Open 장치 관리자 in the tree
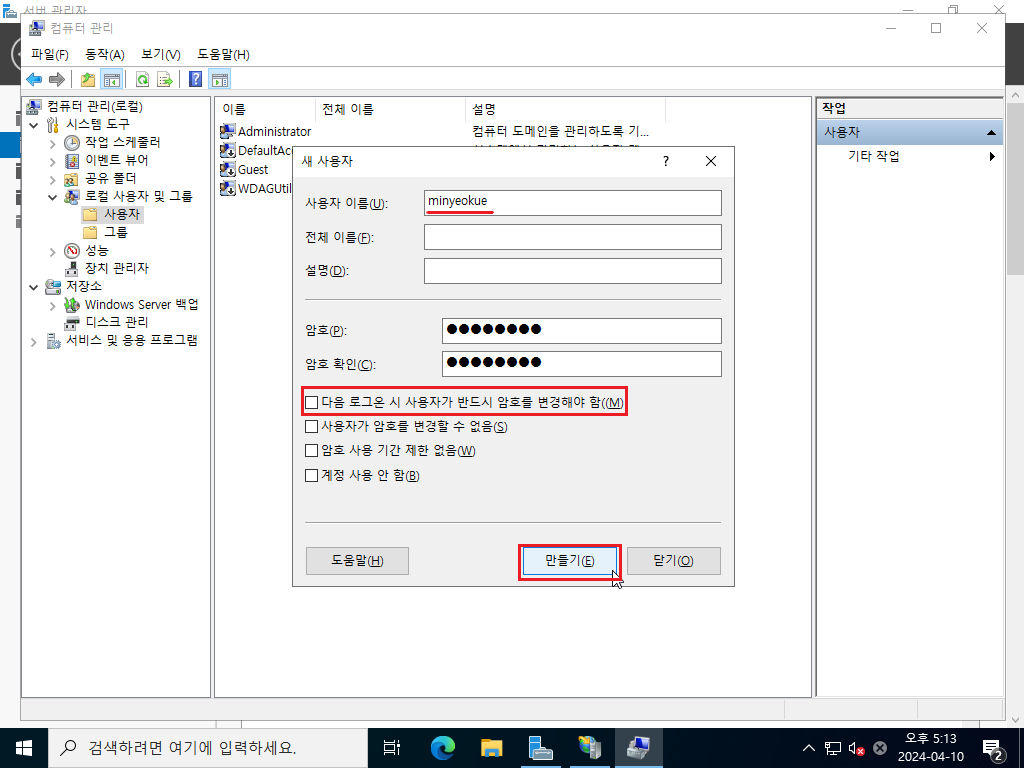The height and width of the screenshot is (768, 1024). coord(116,268)
